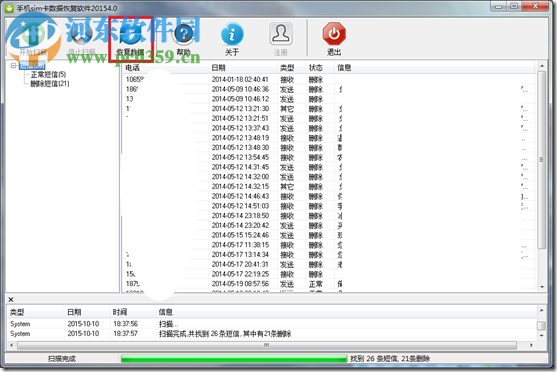557x372 pixels.
Task: Sort by the 电话 column header
Action: pyautogui.click(x=165, y=68)
